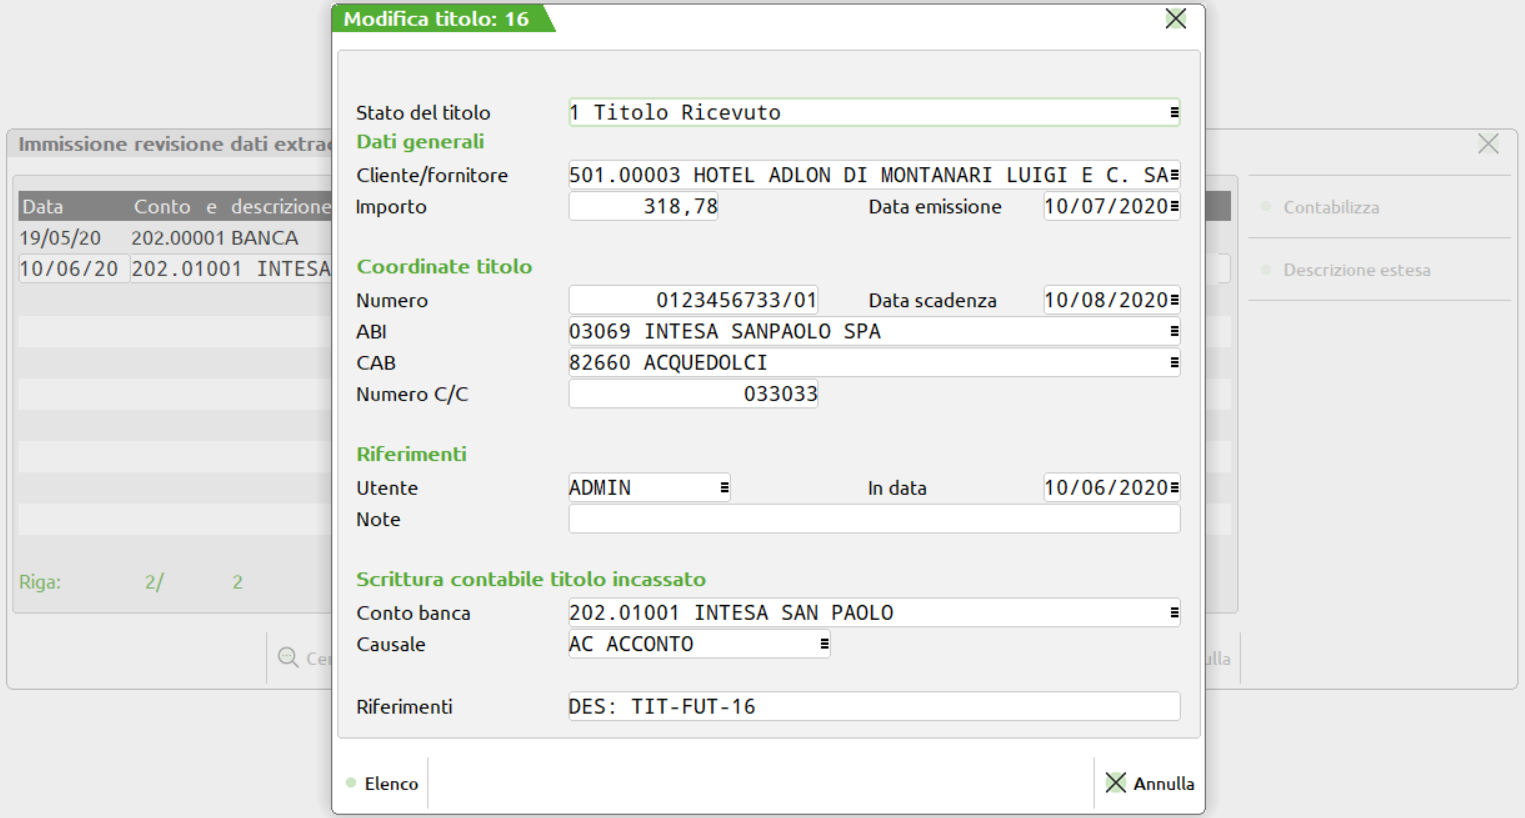Close the Modifica titolo dialog
1525x818 pixels.
[x=1176, y=19]
